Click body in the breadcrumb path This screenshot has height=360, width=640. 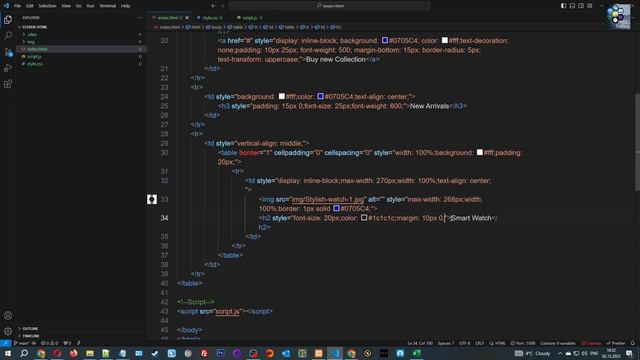coord(216,27)
